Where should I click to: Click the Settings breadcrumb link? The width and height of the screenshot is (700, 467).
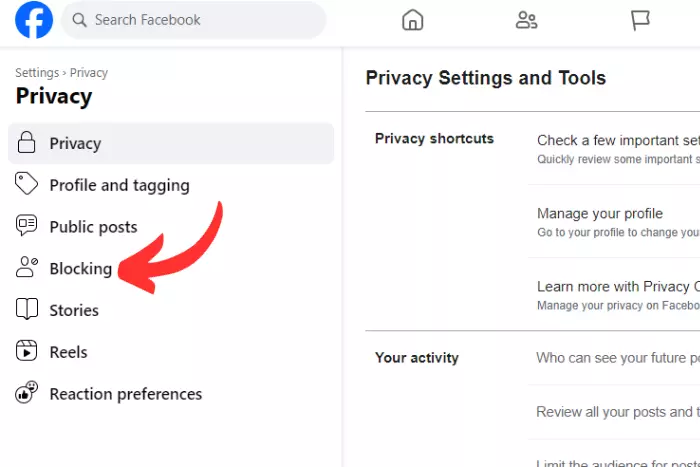point(37,73)
